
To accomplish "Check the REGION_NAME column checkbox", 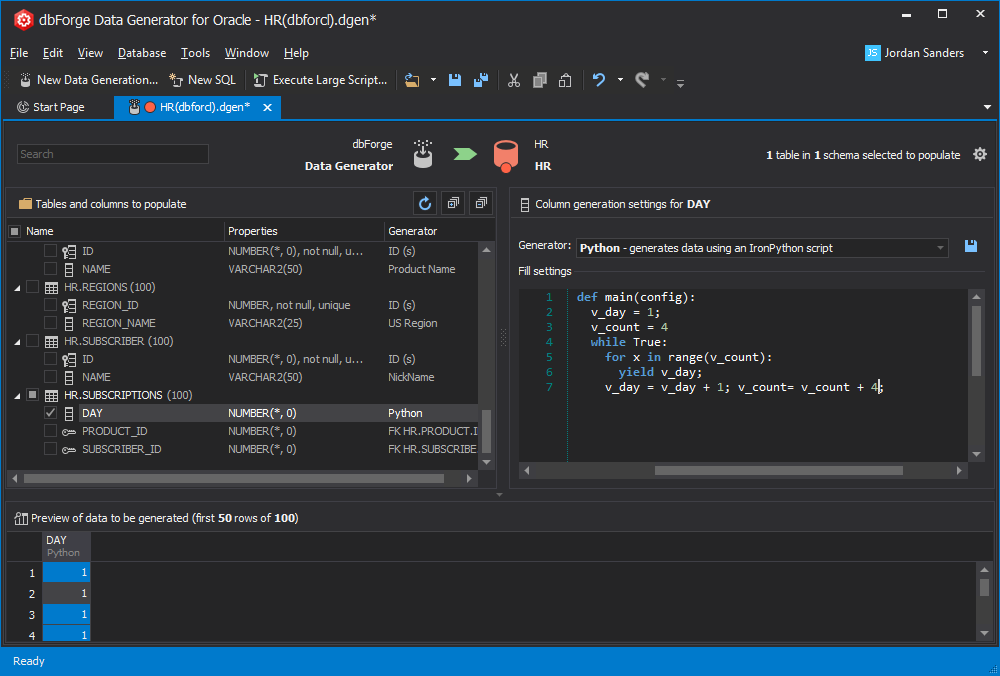I will [50, 323].
